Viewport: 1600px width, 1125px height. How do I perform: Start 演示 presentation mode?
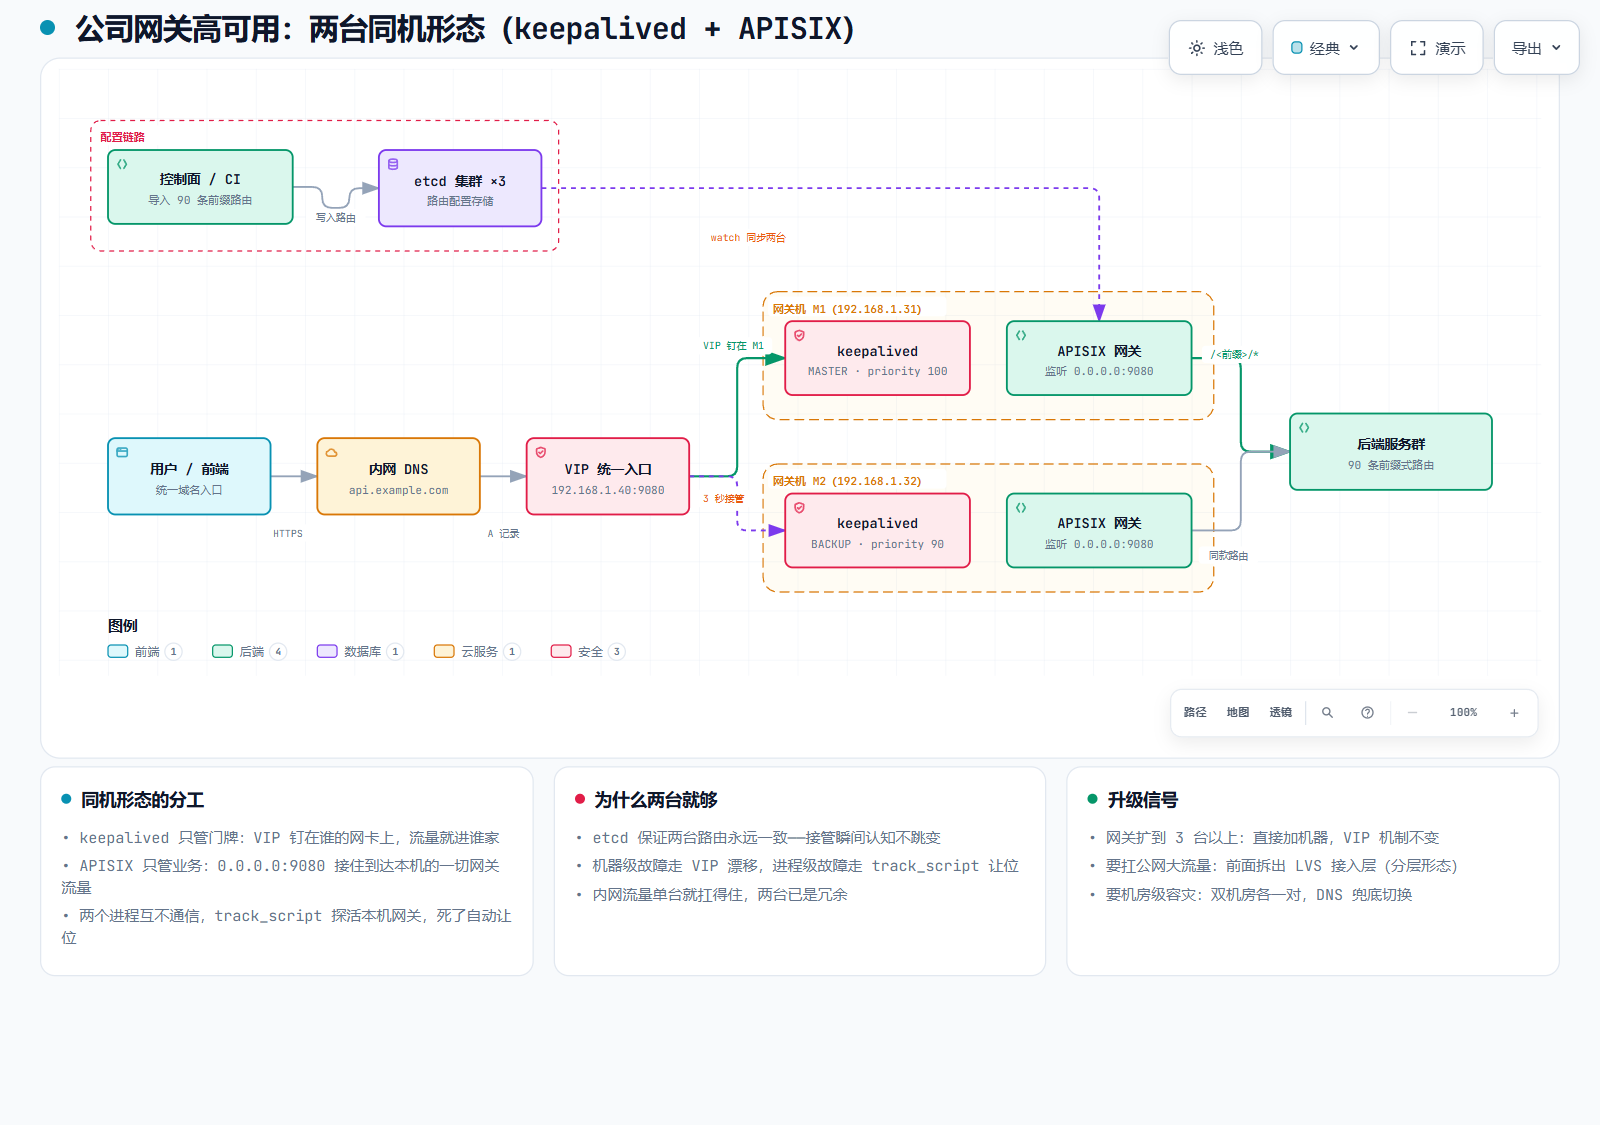pyautogui.click(x=1437, y=48)
